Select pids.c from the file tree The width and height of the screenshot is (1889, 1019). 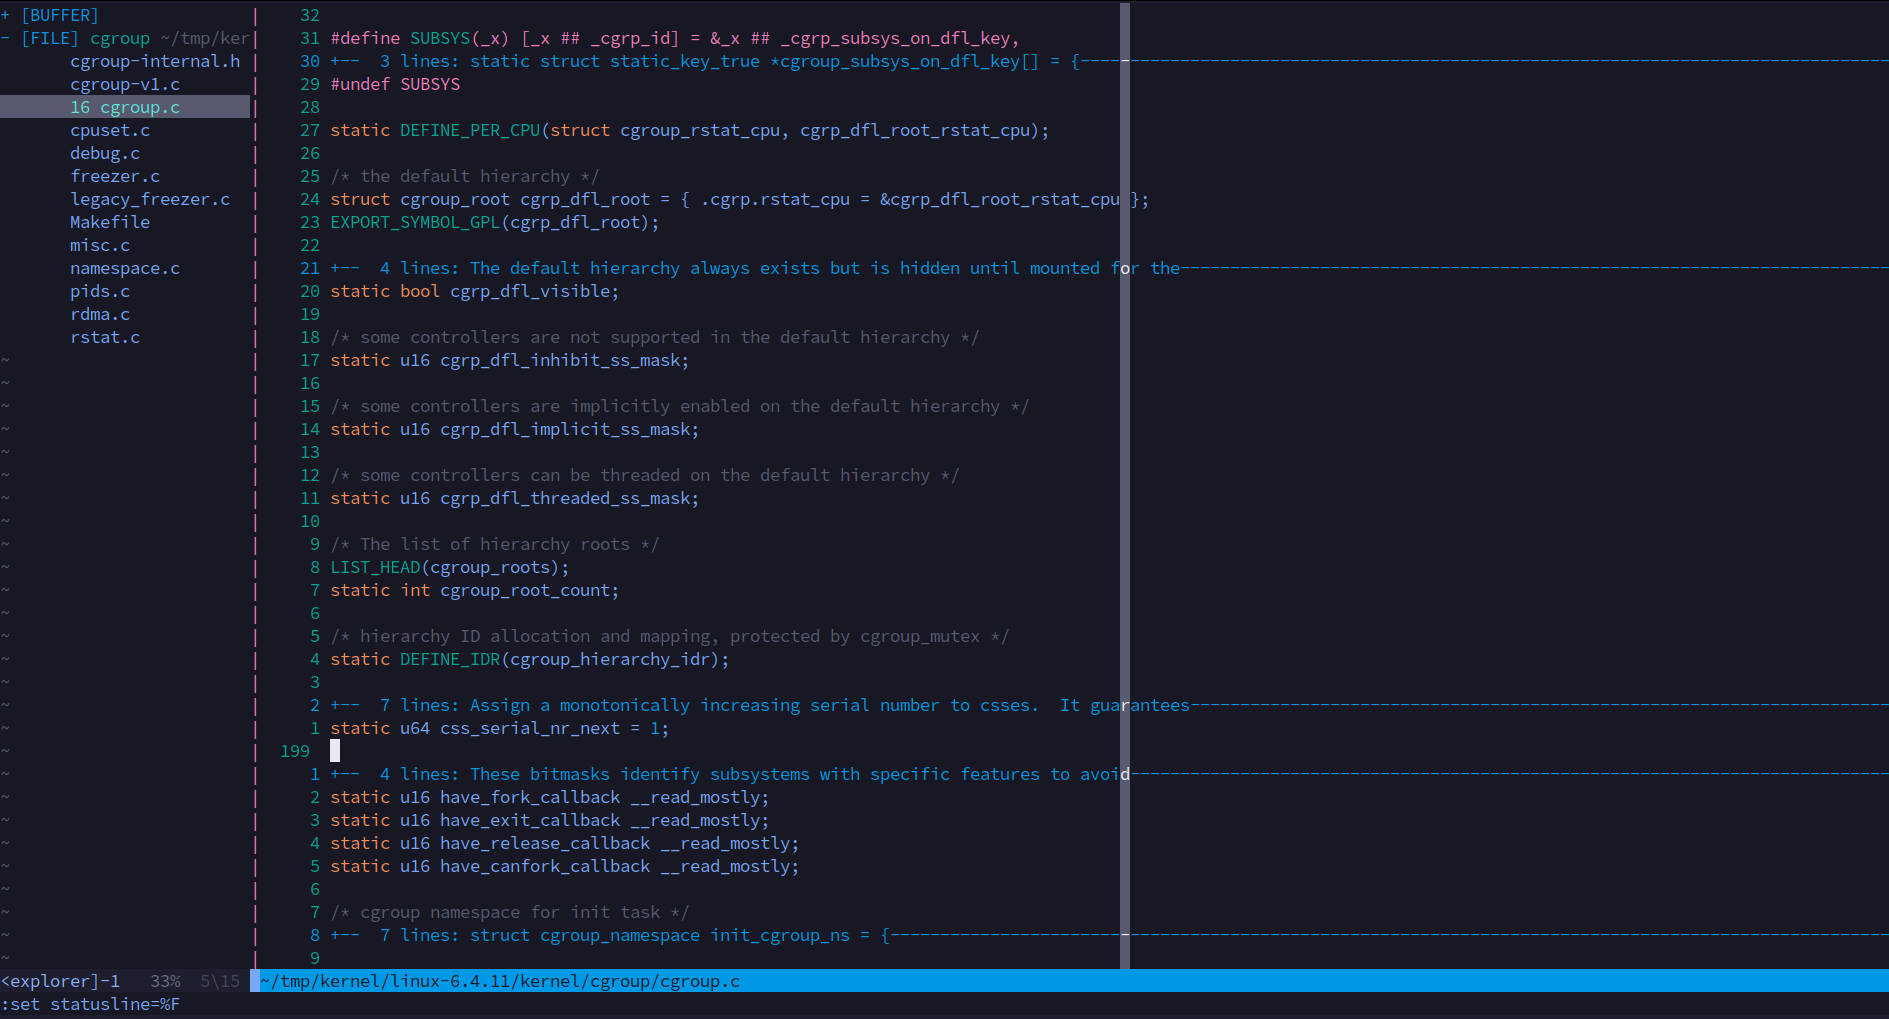[100, 290]
